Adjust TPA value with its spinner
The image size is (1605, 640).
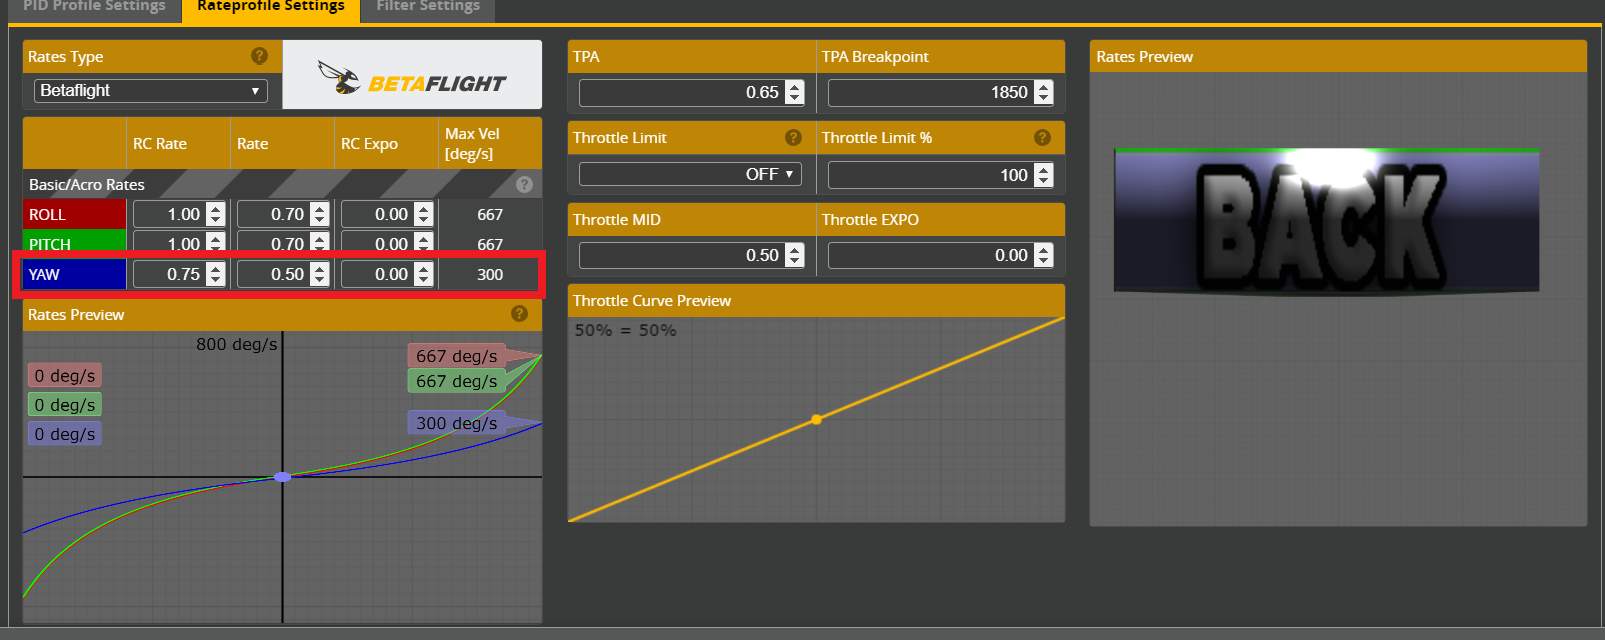click(795, 92)
